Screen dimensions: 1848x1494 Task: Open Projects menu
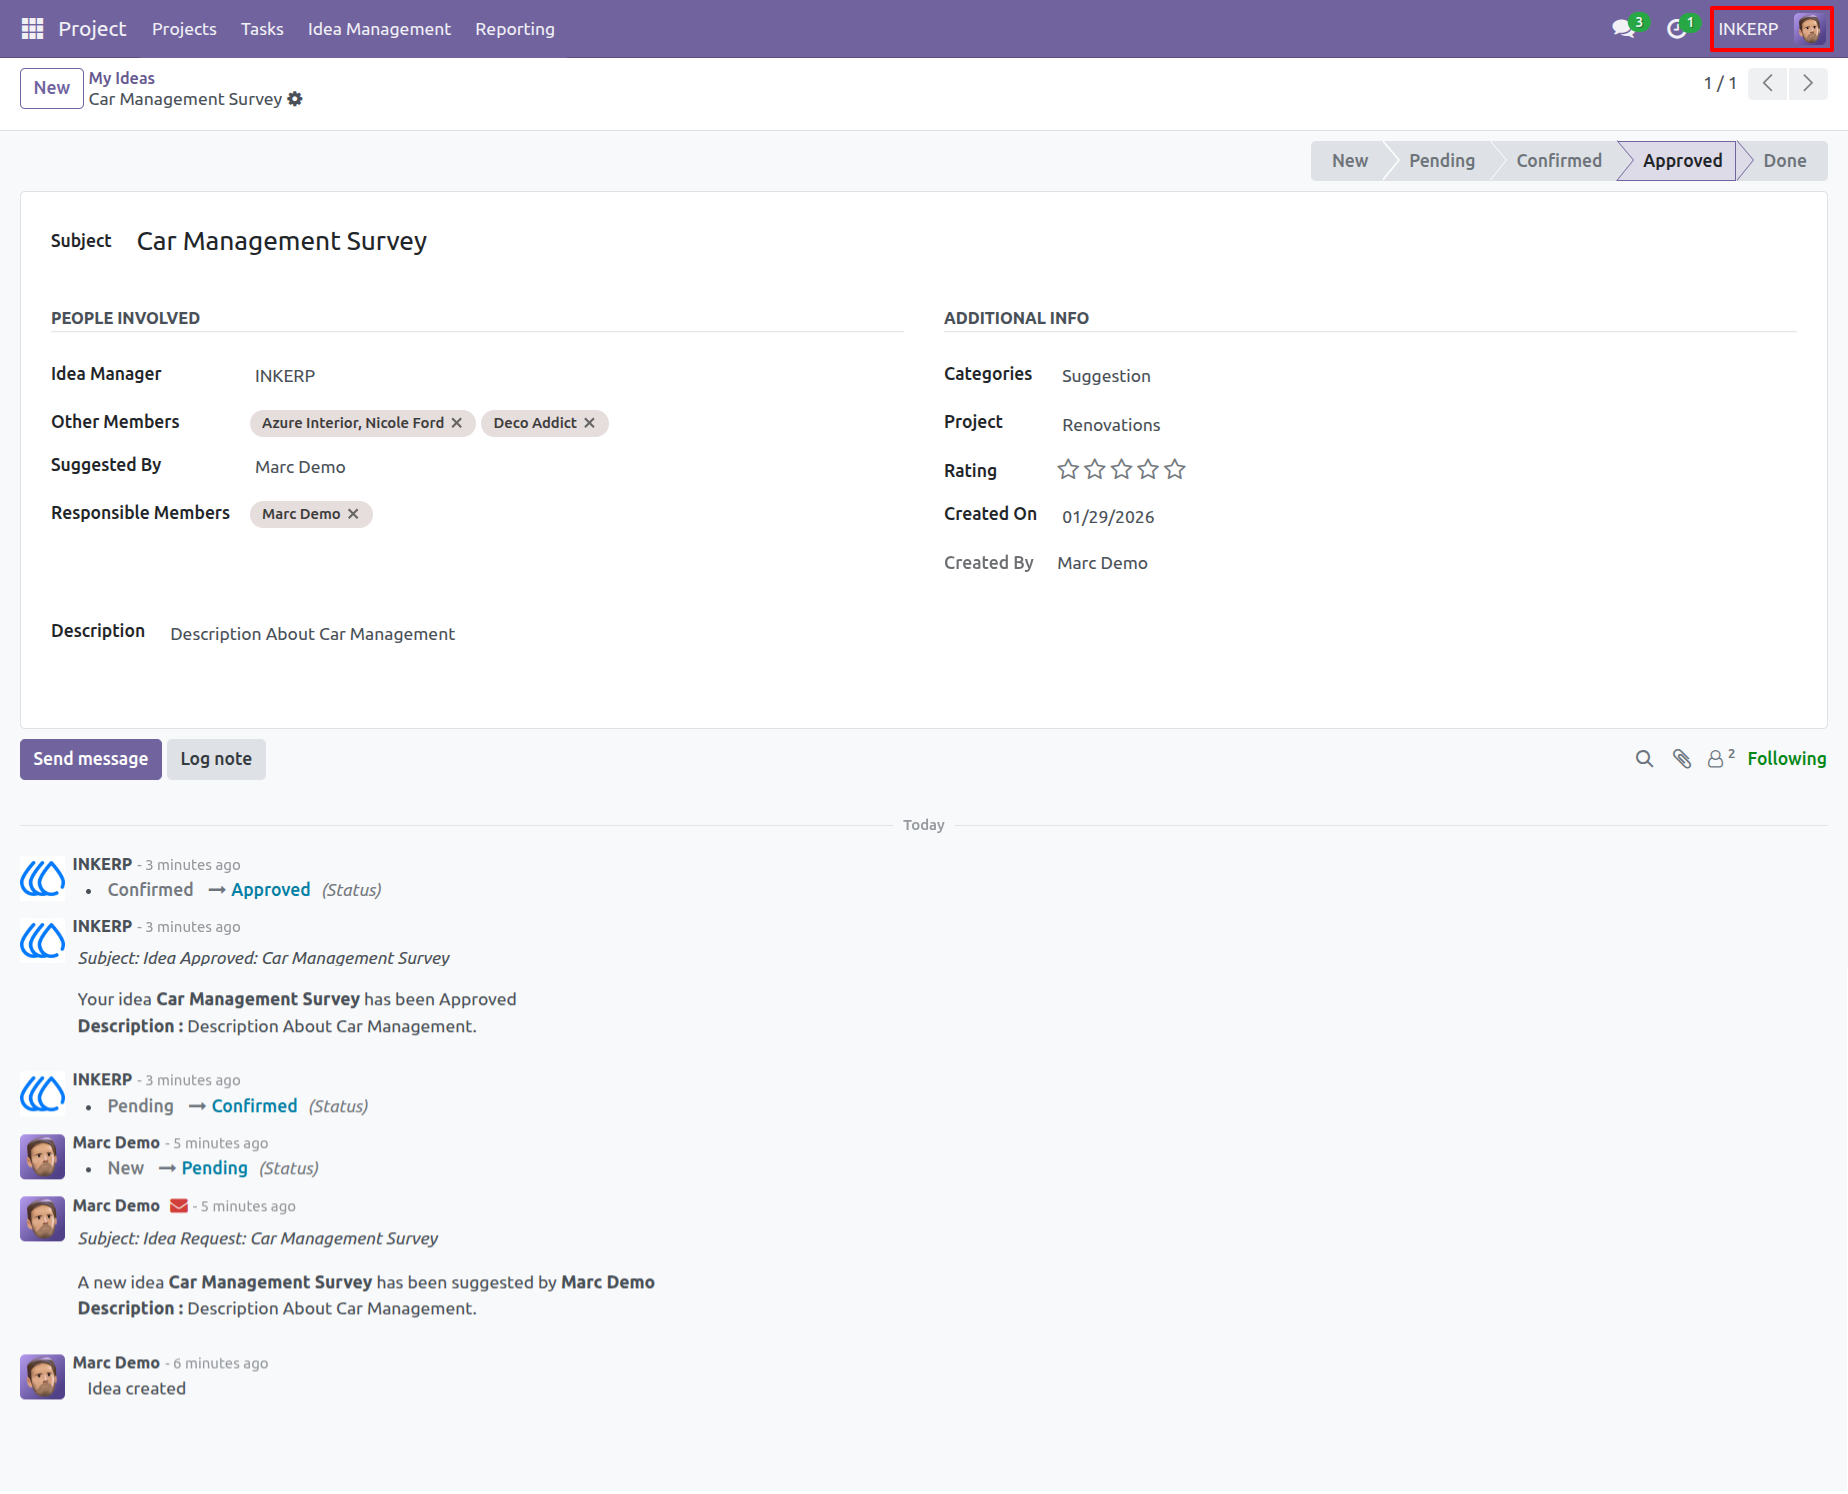pos(184,29)
